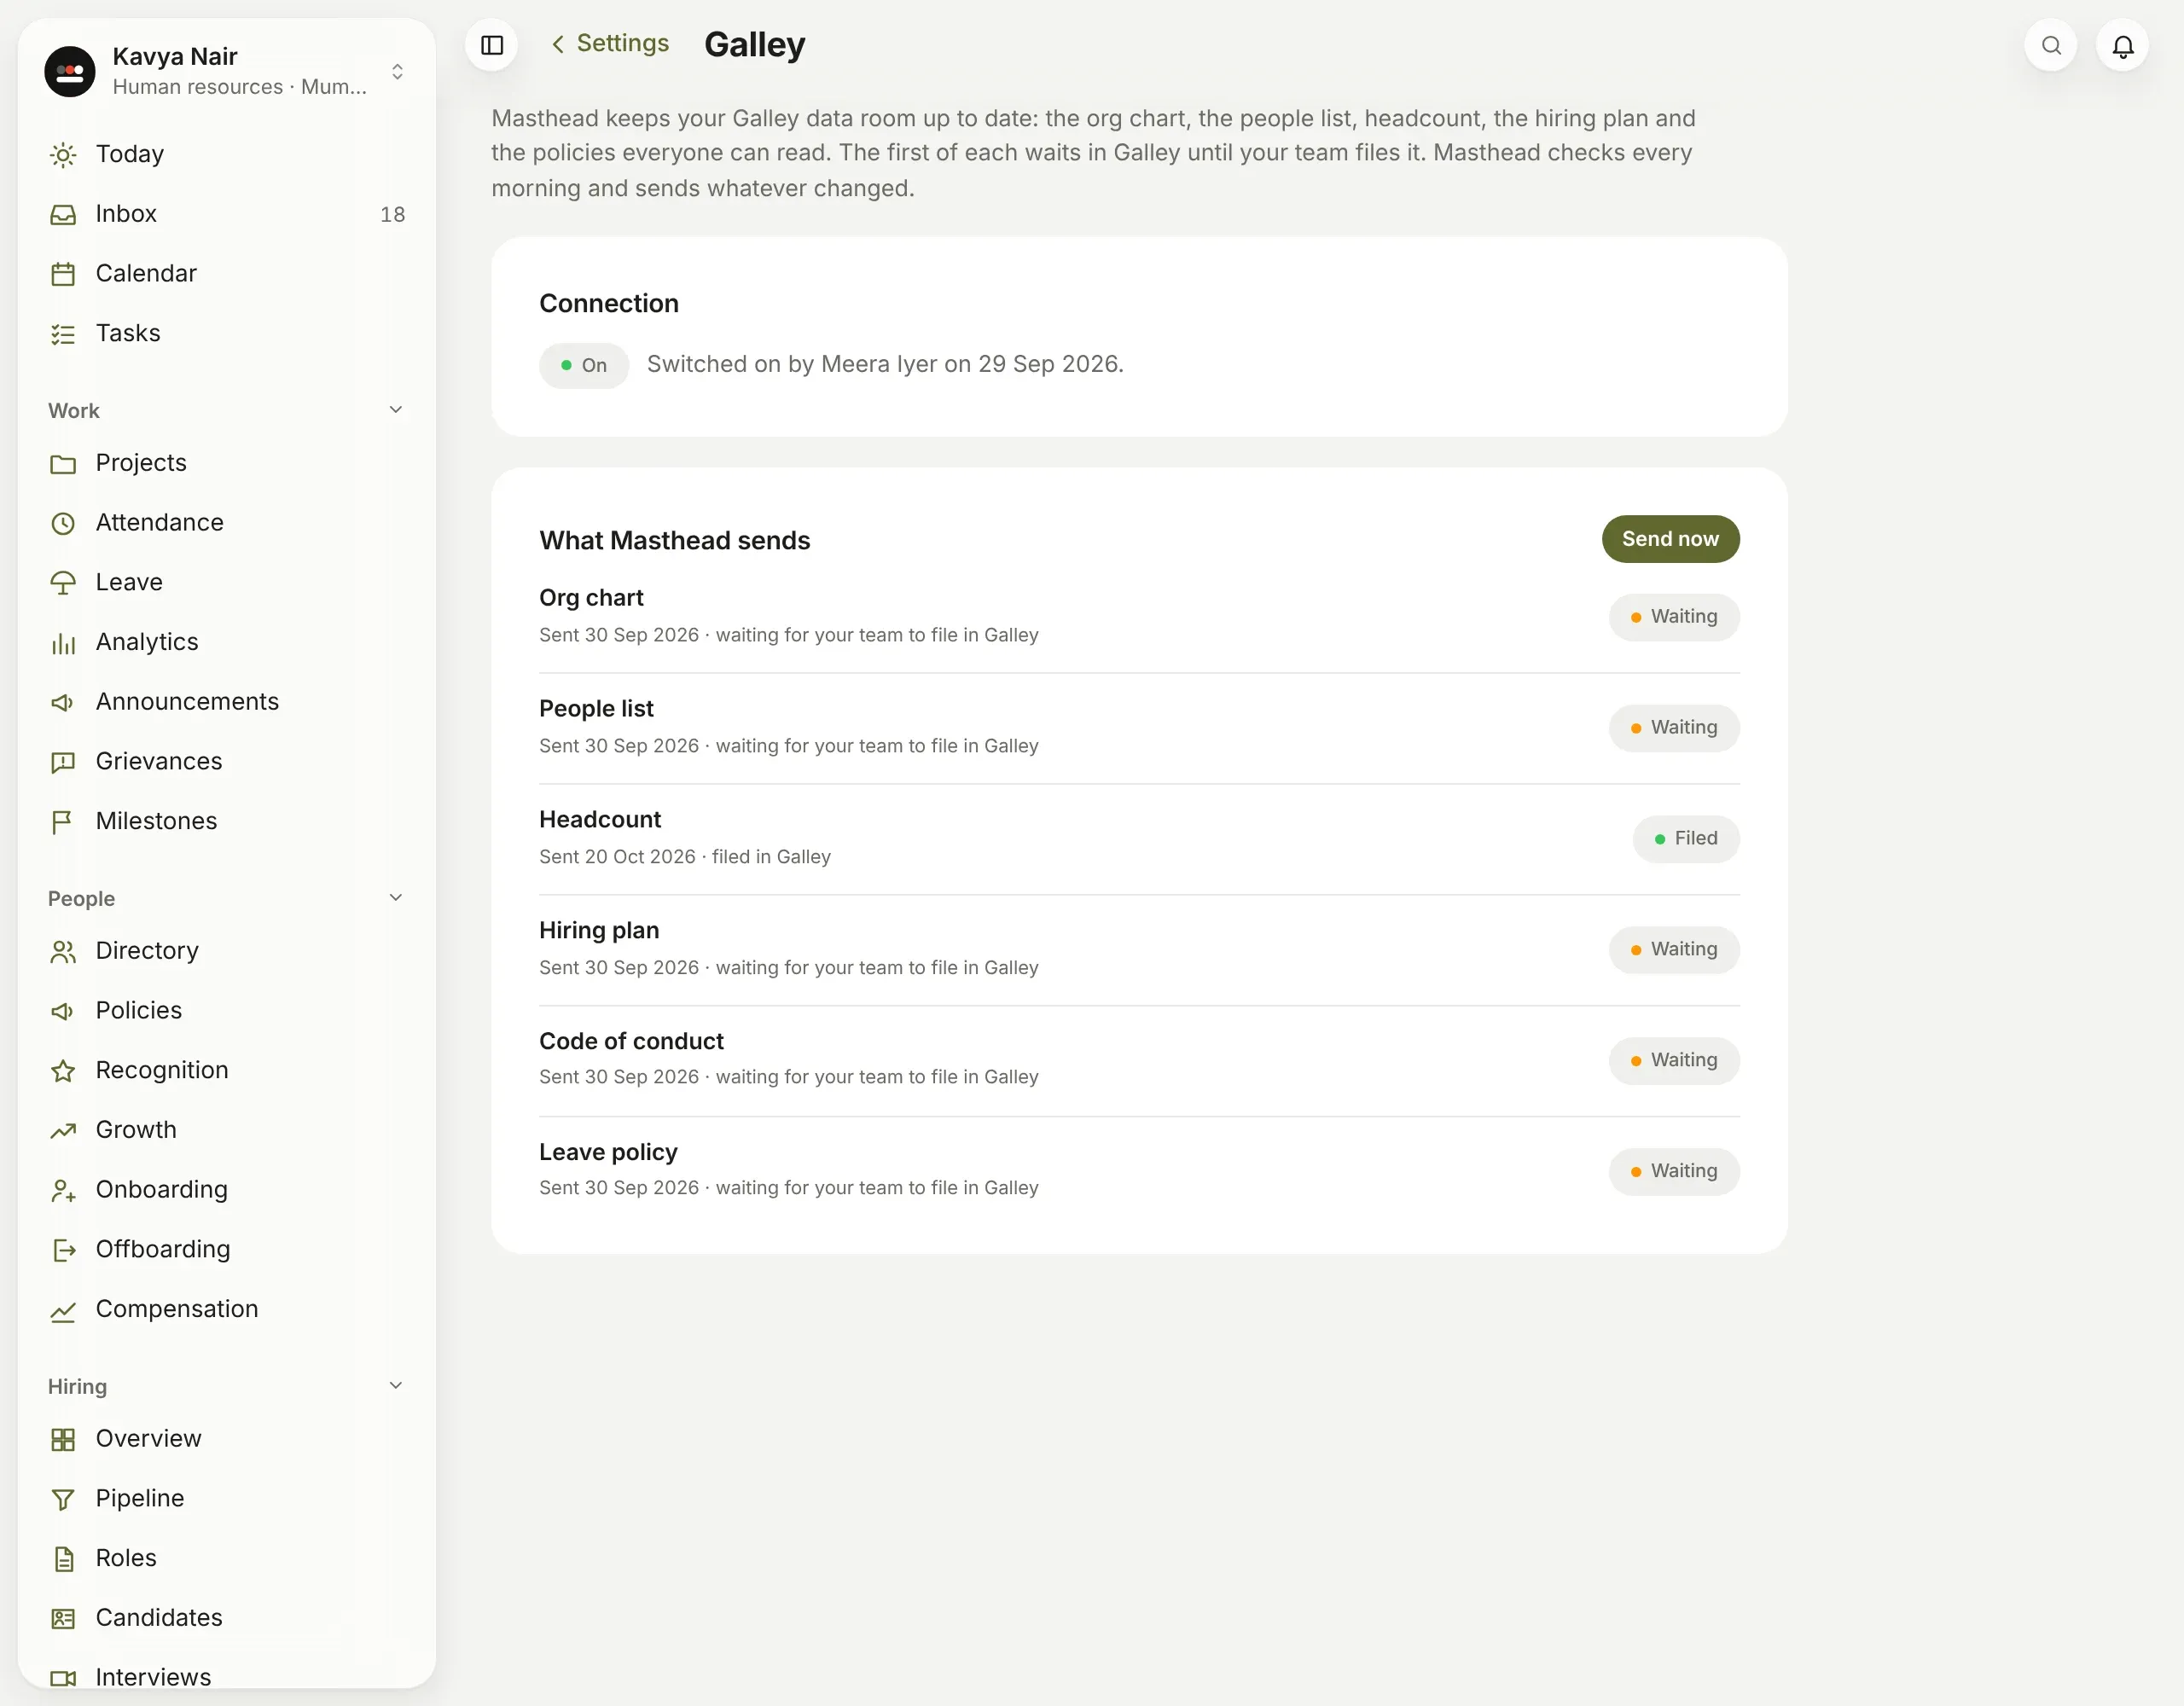This screenshot has width=2184, height=1706.
Task: Click the Leave policy row title
Action: click(608, 1153)
